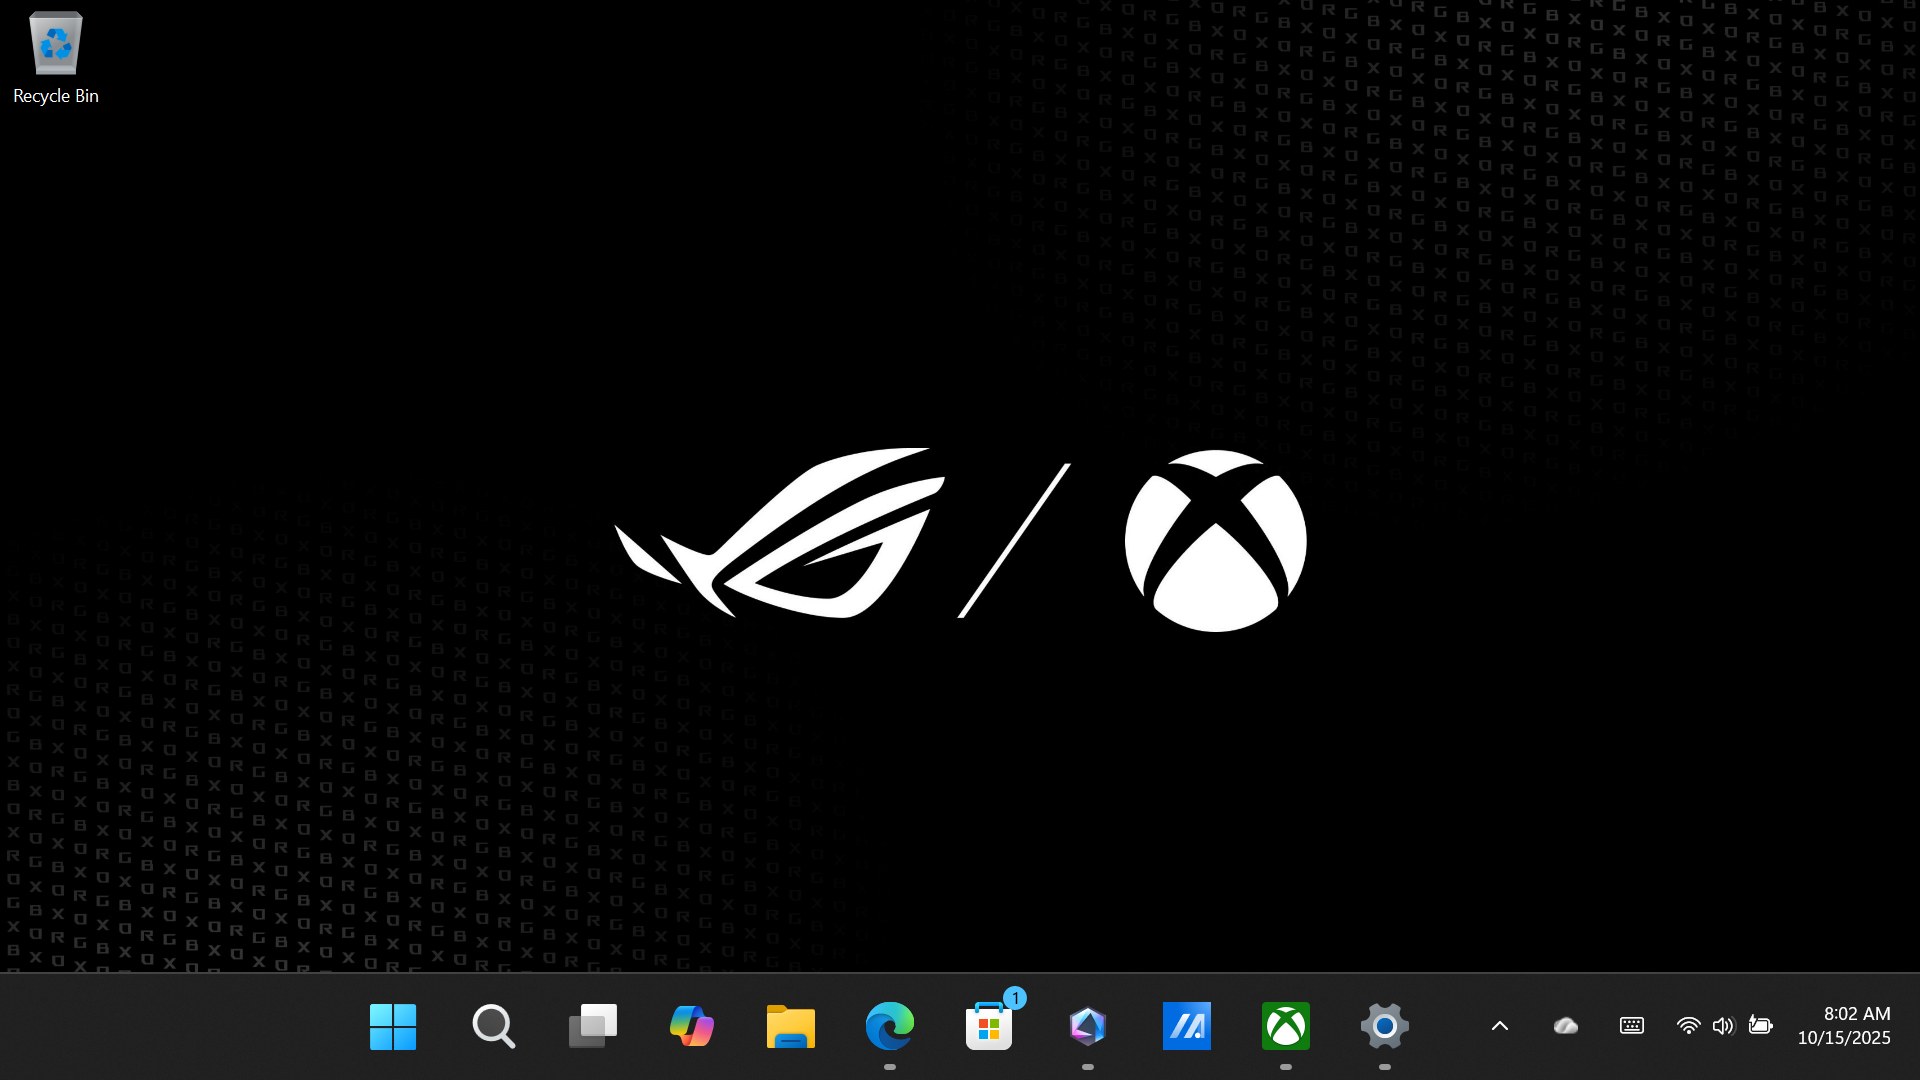Open the Settings gear app
Screen dimensions: 1920x1080
click(1385, 1026)
